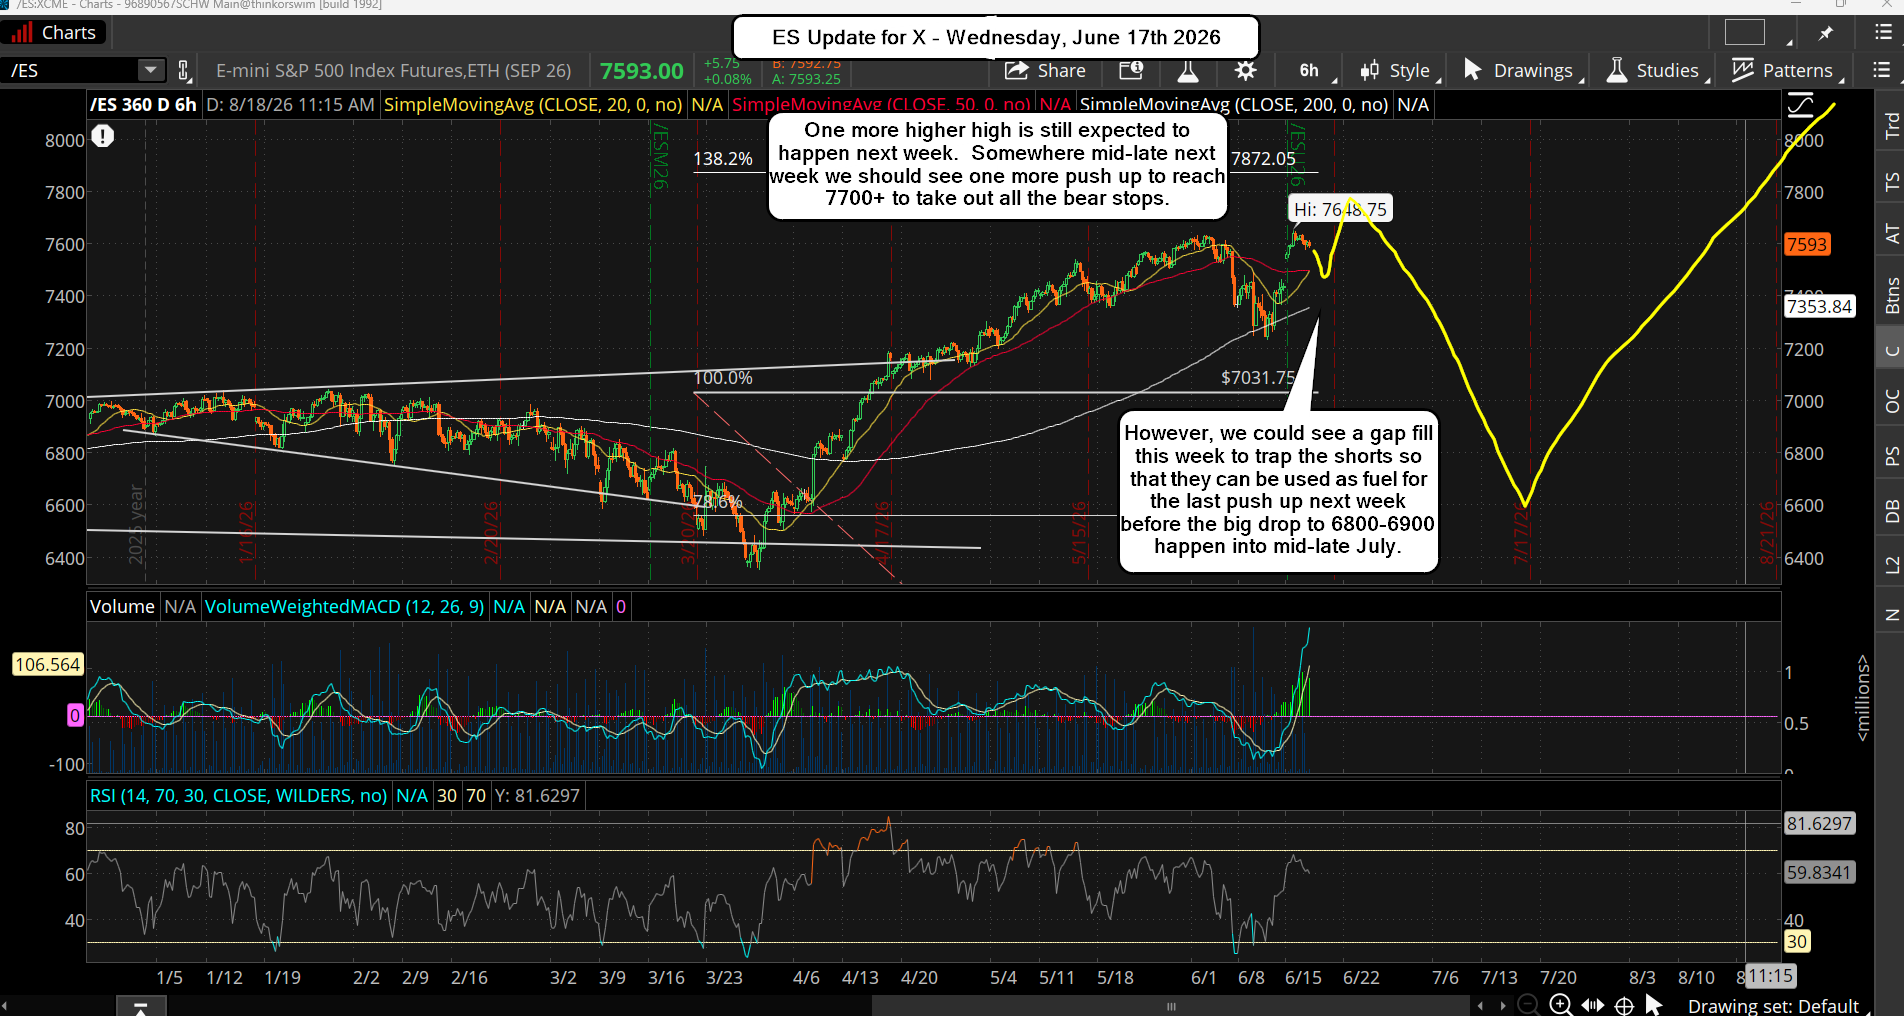Screen dimensions: 1904x1016
Task: Click the 81.6297 RSI value bubble
Action: (x=1820, y=823)
